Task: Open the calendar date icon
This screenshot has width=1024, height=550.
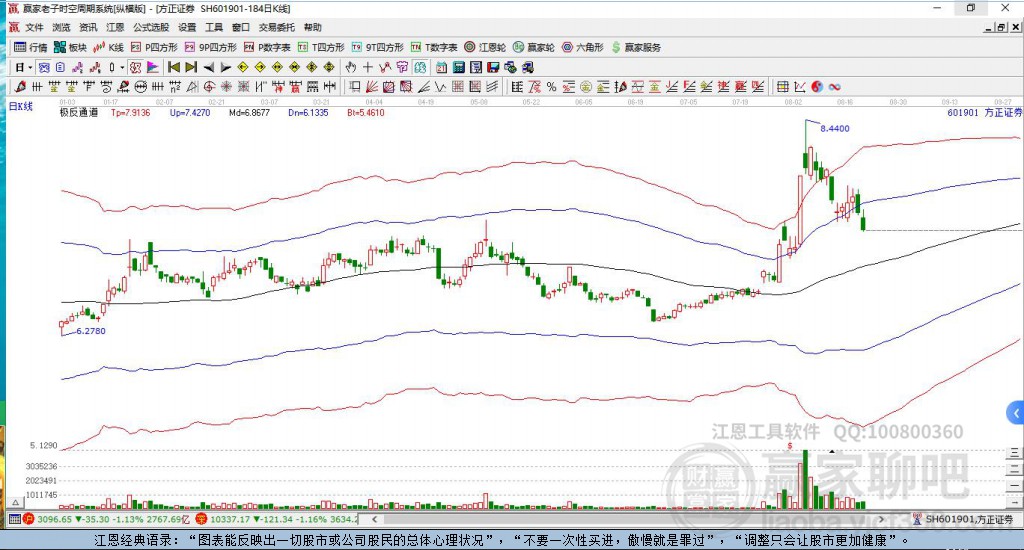Action: (441, 67)
